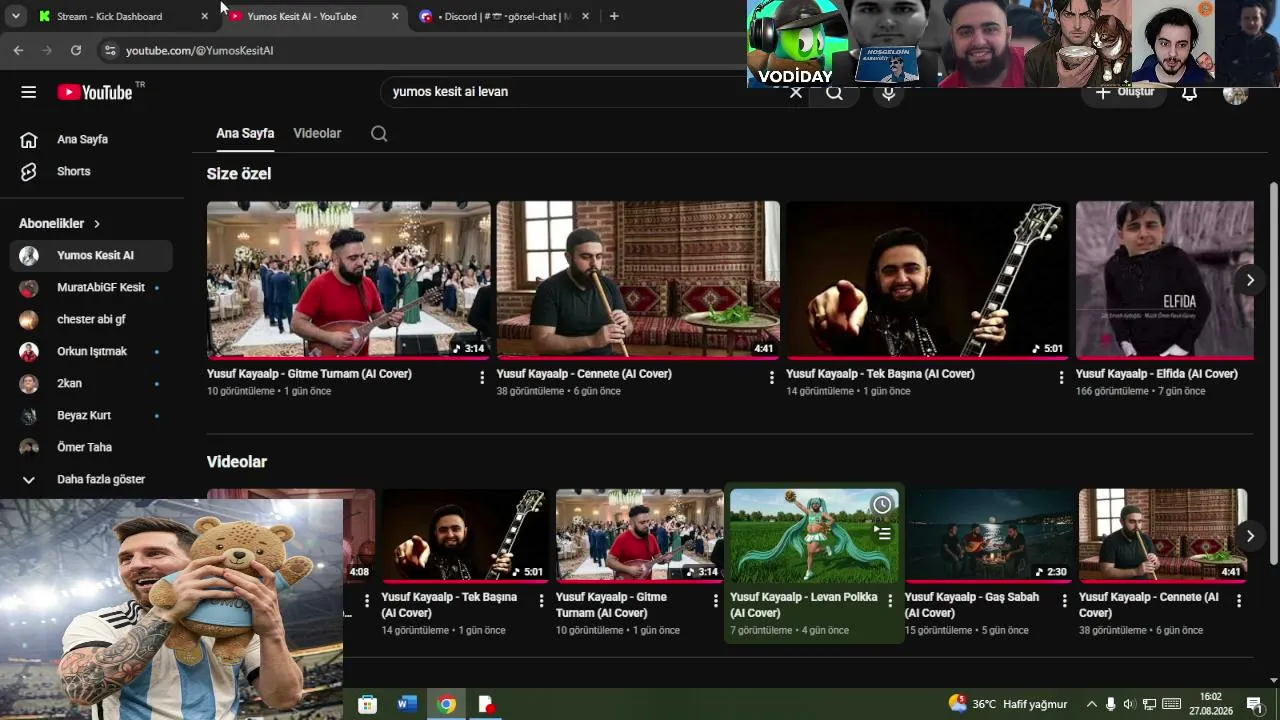Open the Gaş Sabah (AI Cover) title

click(972, 605)
